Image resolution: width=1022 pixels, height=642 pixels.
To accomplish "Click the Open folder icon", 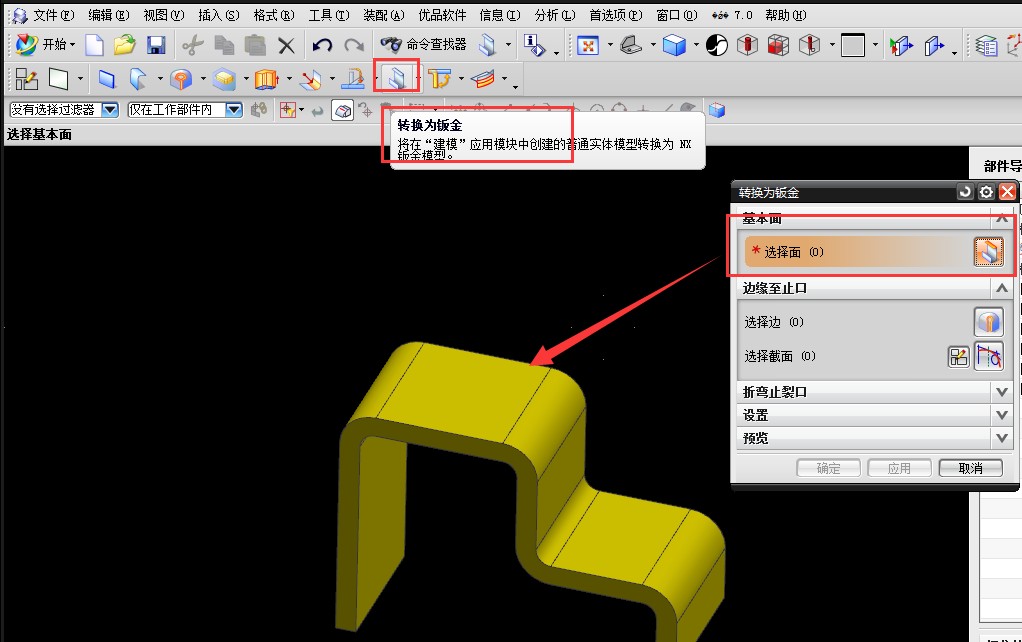I will (x=124, y=45).
